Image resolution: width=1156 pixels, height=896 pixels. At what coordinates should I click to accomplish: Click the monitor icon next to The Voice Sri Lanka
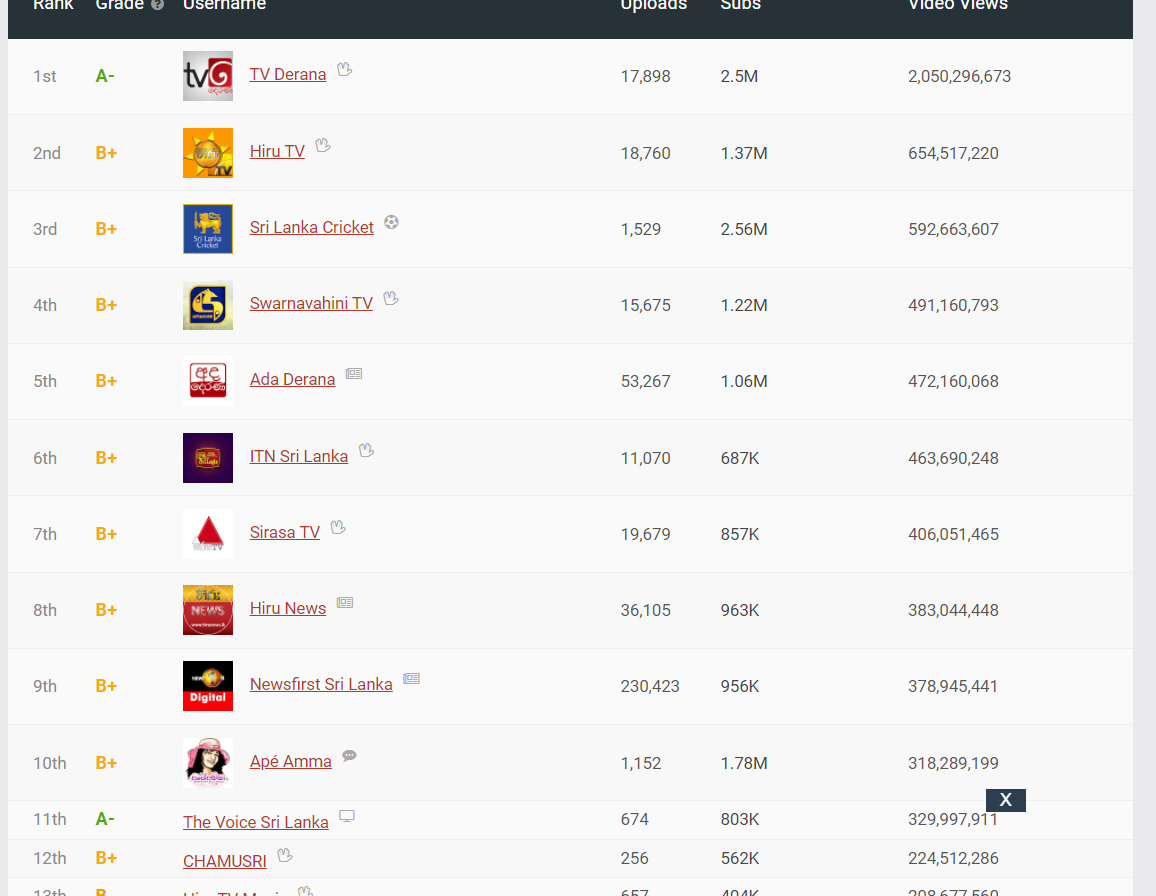347,816
